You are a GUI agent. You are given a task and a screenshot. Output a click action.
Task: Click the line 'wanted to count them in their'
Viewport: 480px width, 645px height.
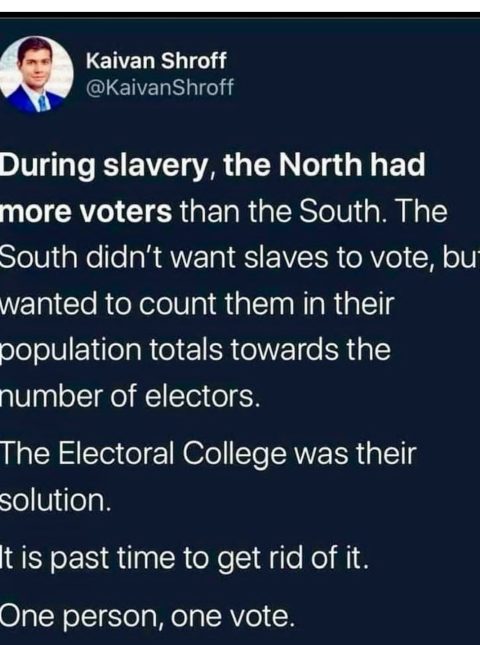click(197, 304)
